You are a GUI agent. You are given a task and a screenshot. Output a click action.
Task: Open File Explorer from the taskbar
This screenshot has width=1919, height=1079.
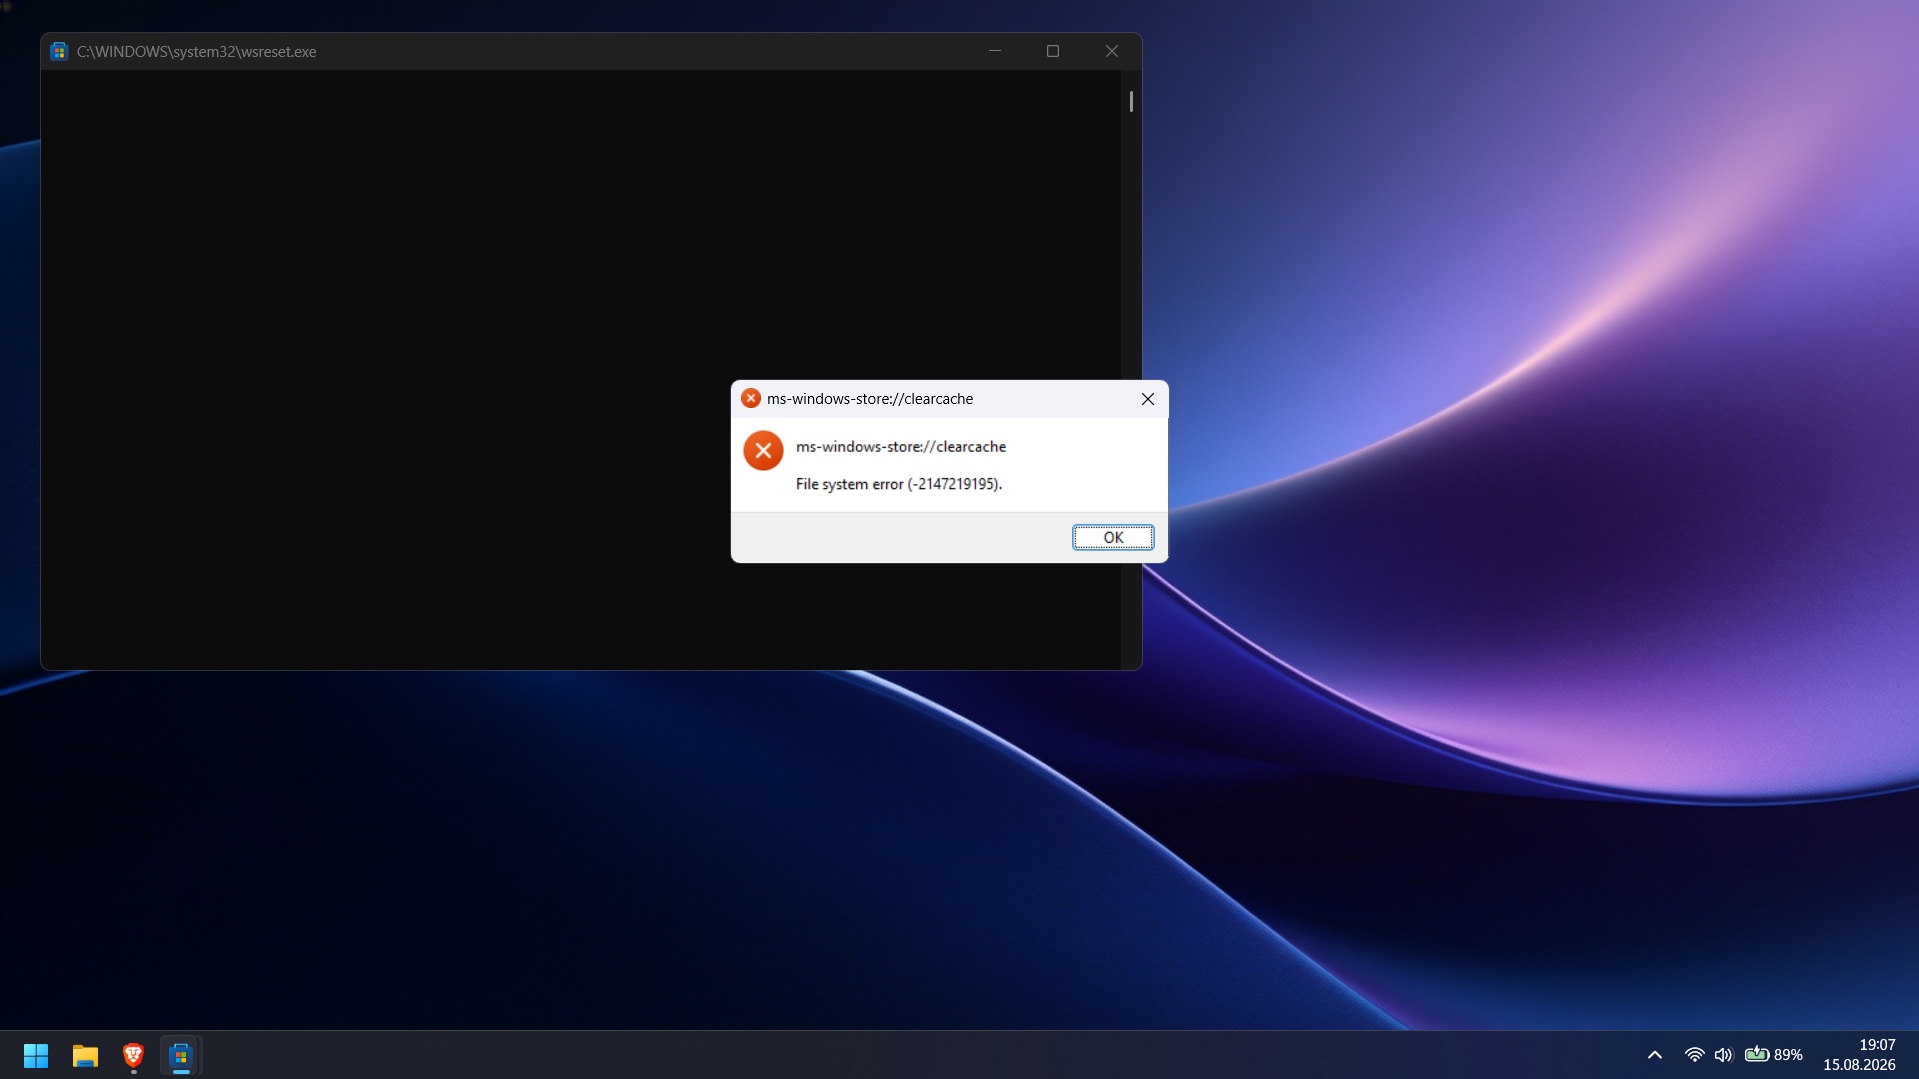(85, 1055)
